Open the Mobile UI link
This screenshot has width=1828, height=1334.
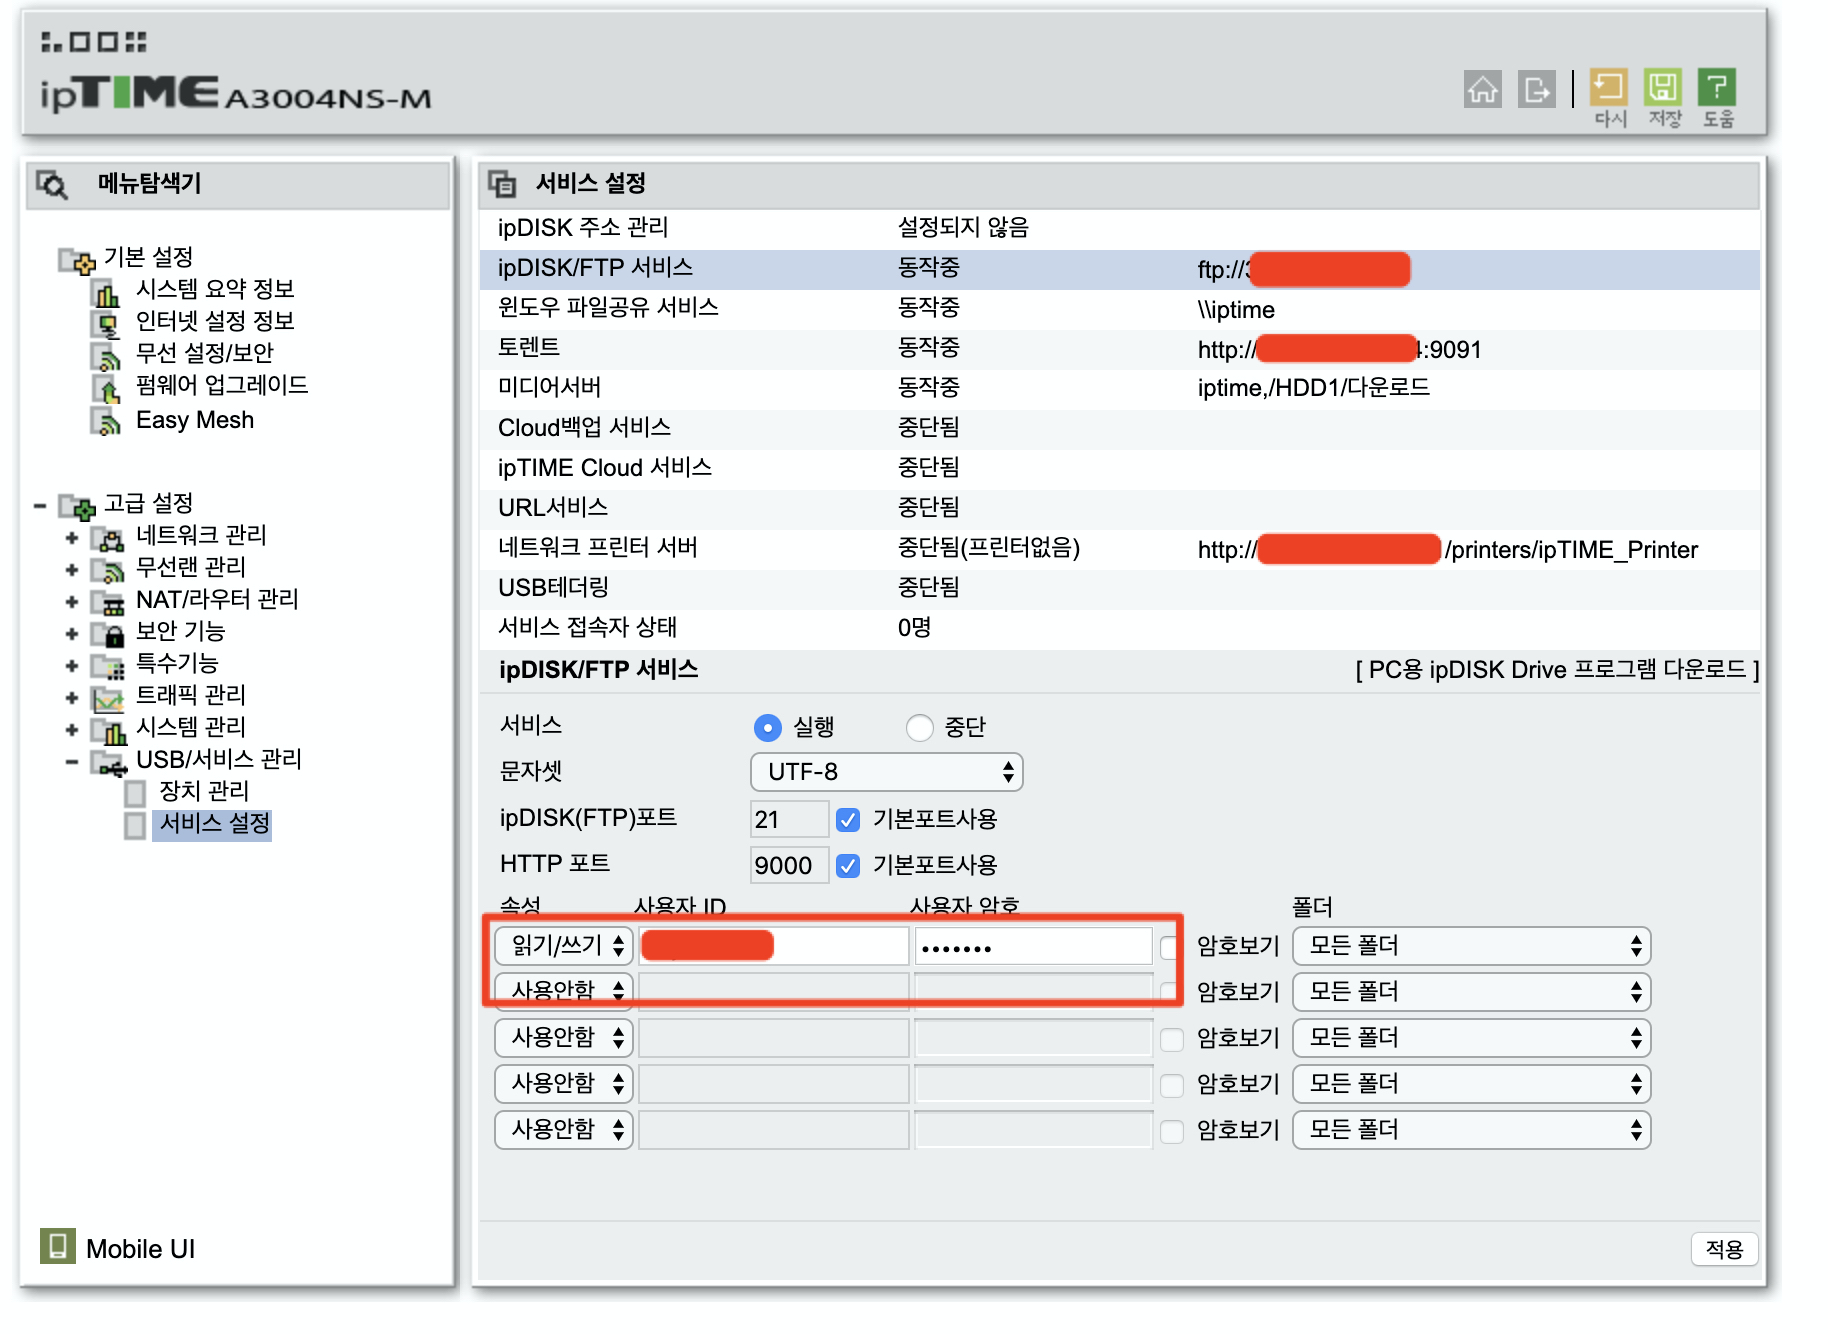[x=140, y=1249]
